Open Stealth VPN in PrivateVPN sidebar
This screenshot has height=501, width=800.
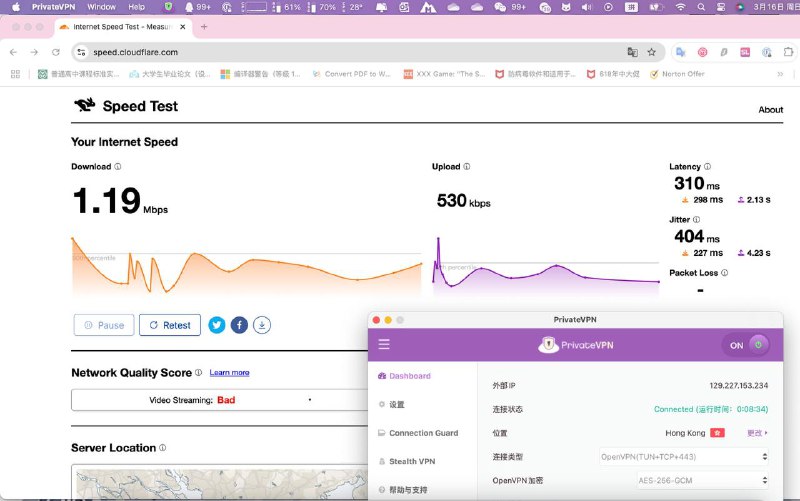tap(407, 461)
